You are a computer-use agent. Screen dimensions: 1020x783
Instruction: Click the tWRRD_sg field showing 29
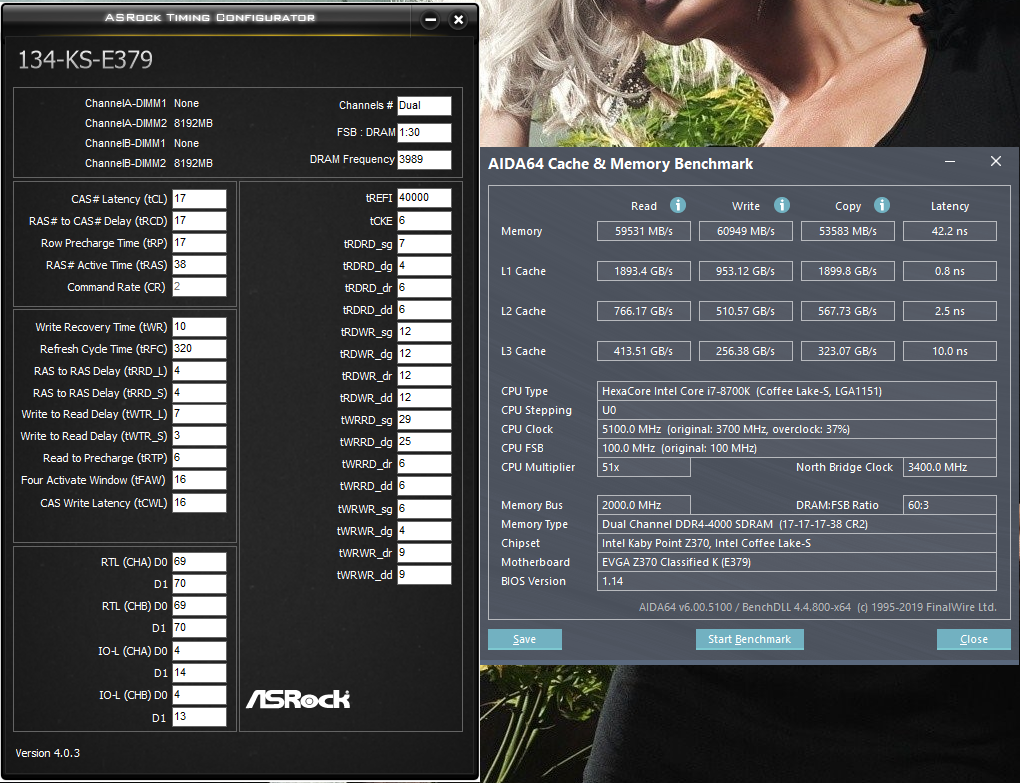pyautogui.click(x=424, y=420)
